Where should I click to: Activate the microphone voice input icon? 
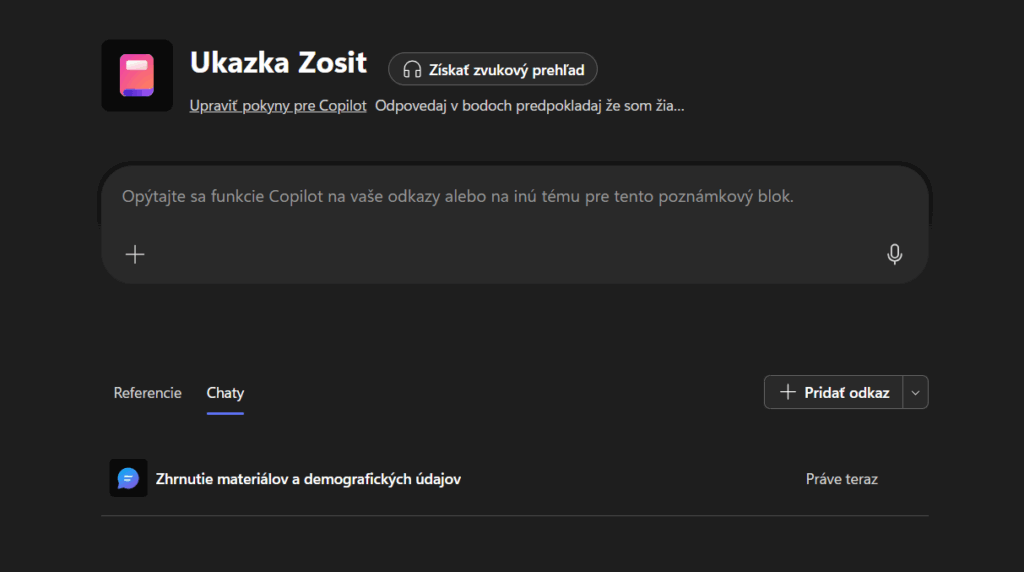click(x=895, y=254)
